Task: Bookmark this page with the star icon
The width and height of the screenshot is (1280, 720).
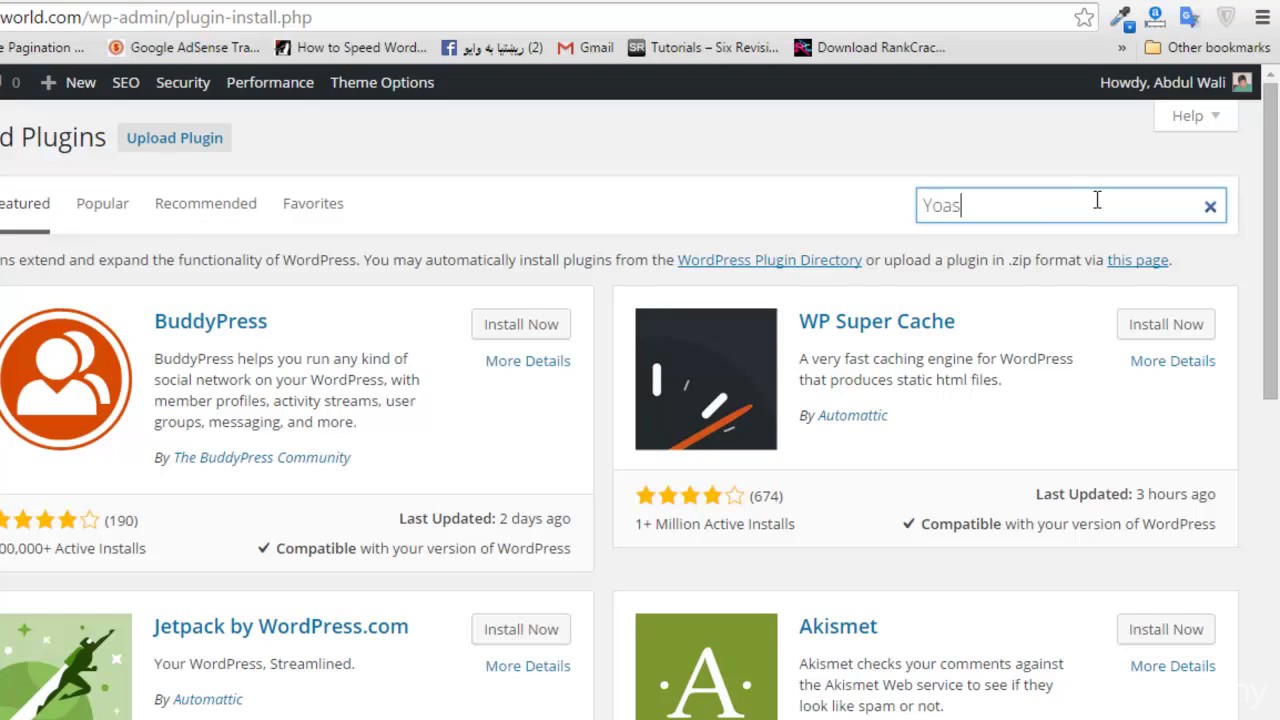Action: [x=1084, y=17]
